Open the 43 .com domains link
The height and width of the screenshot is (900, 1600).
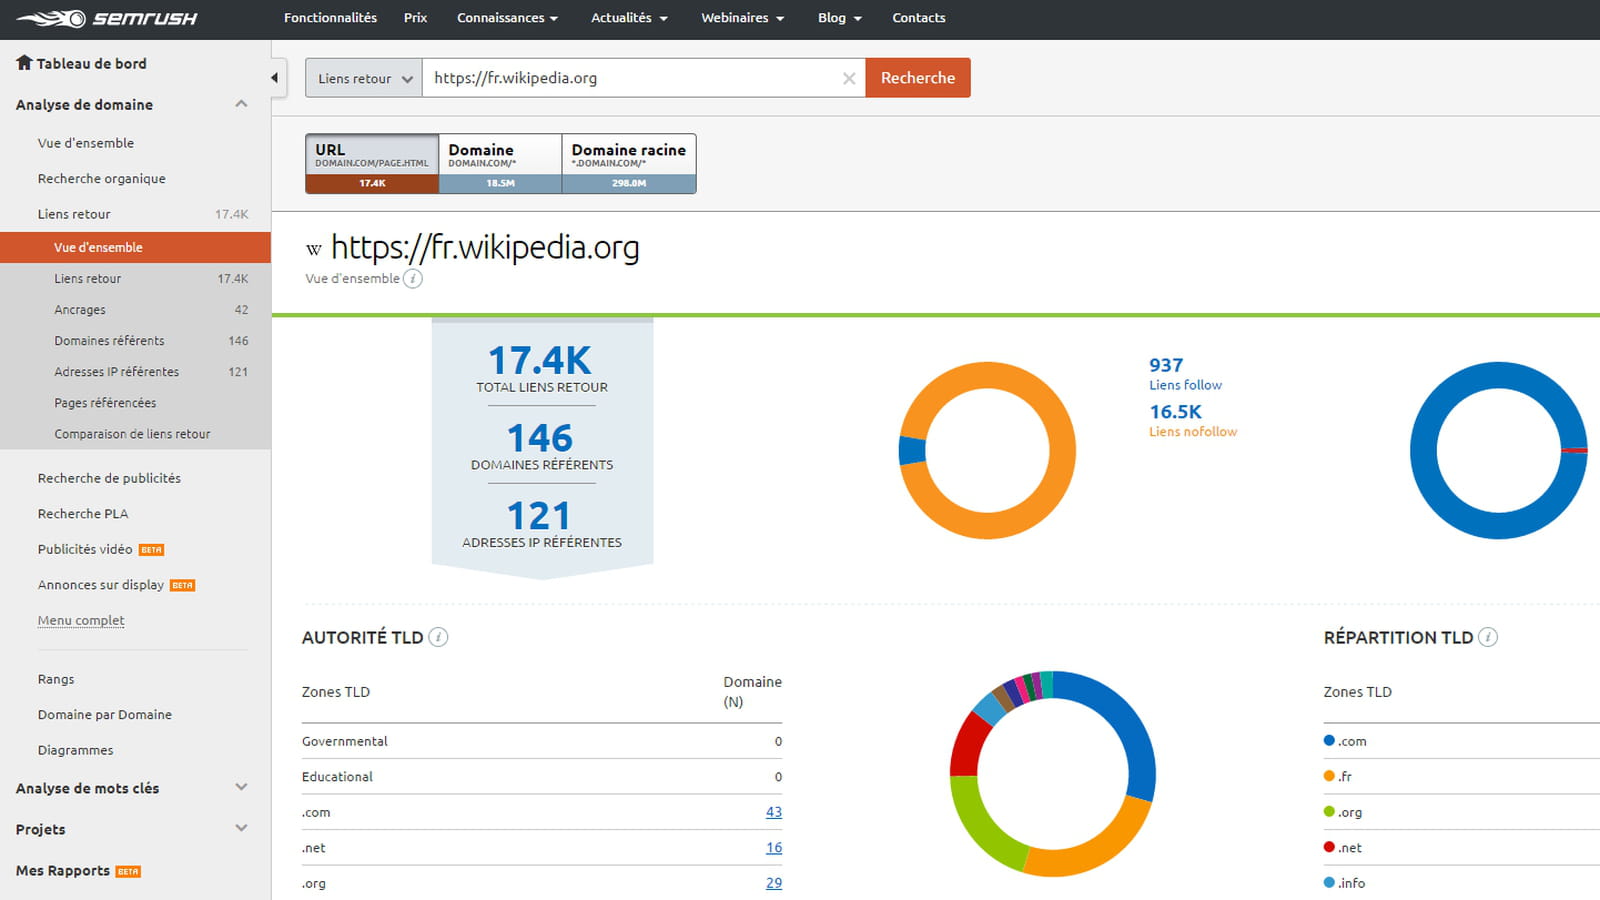774,812
